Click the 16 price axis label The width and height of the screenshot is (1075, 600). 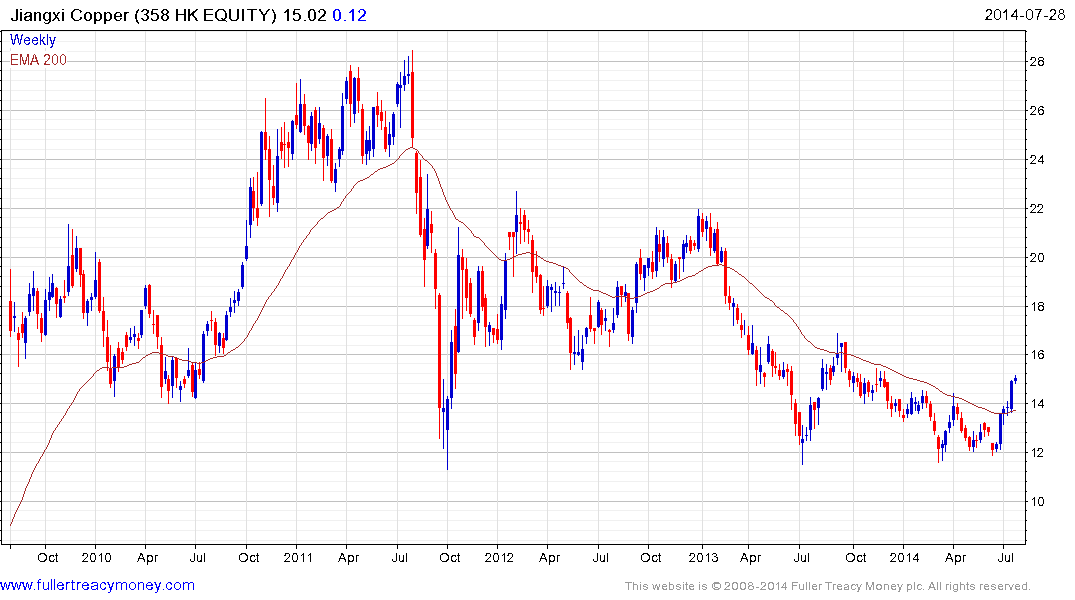click(1037, 355)
